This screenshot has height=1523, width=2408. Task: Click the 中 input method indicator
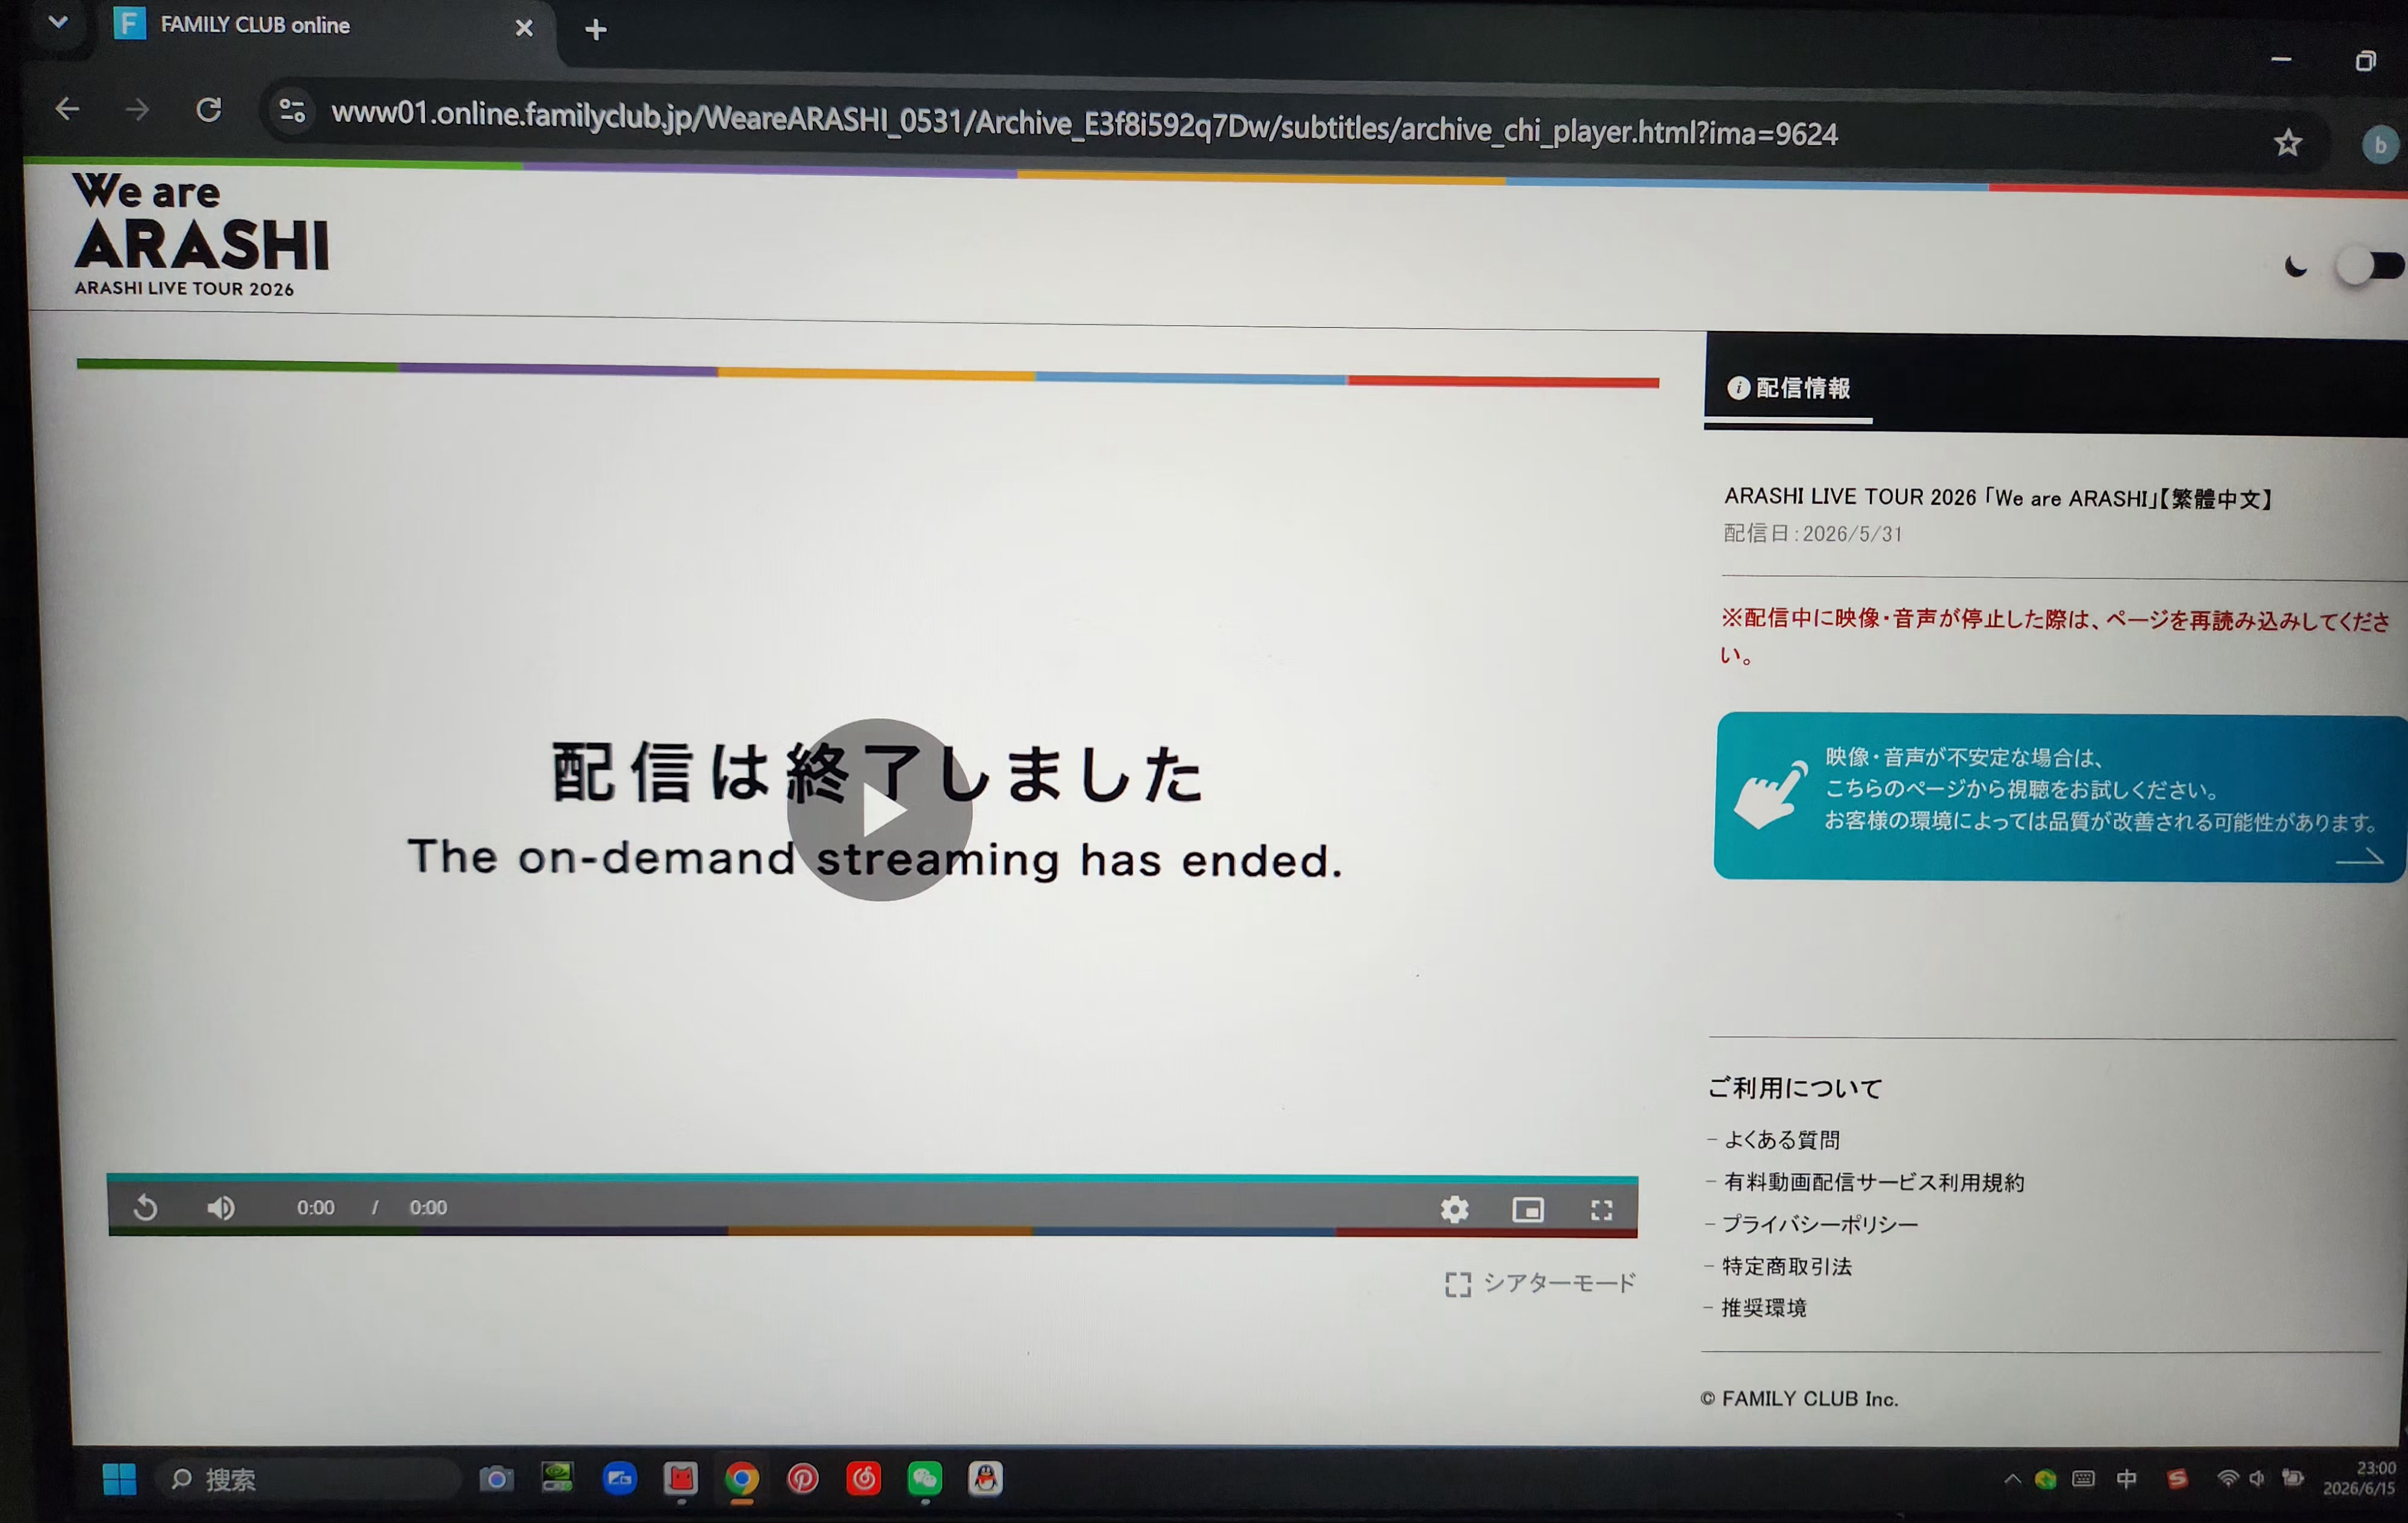[x=2127, y=1479]
